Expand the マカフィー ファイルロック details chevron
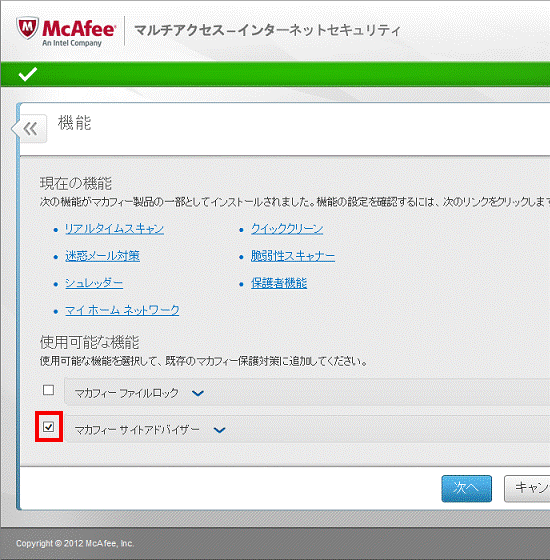Screen dimensions: 550x560 point(198,394)
